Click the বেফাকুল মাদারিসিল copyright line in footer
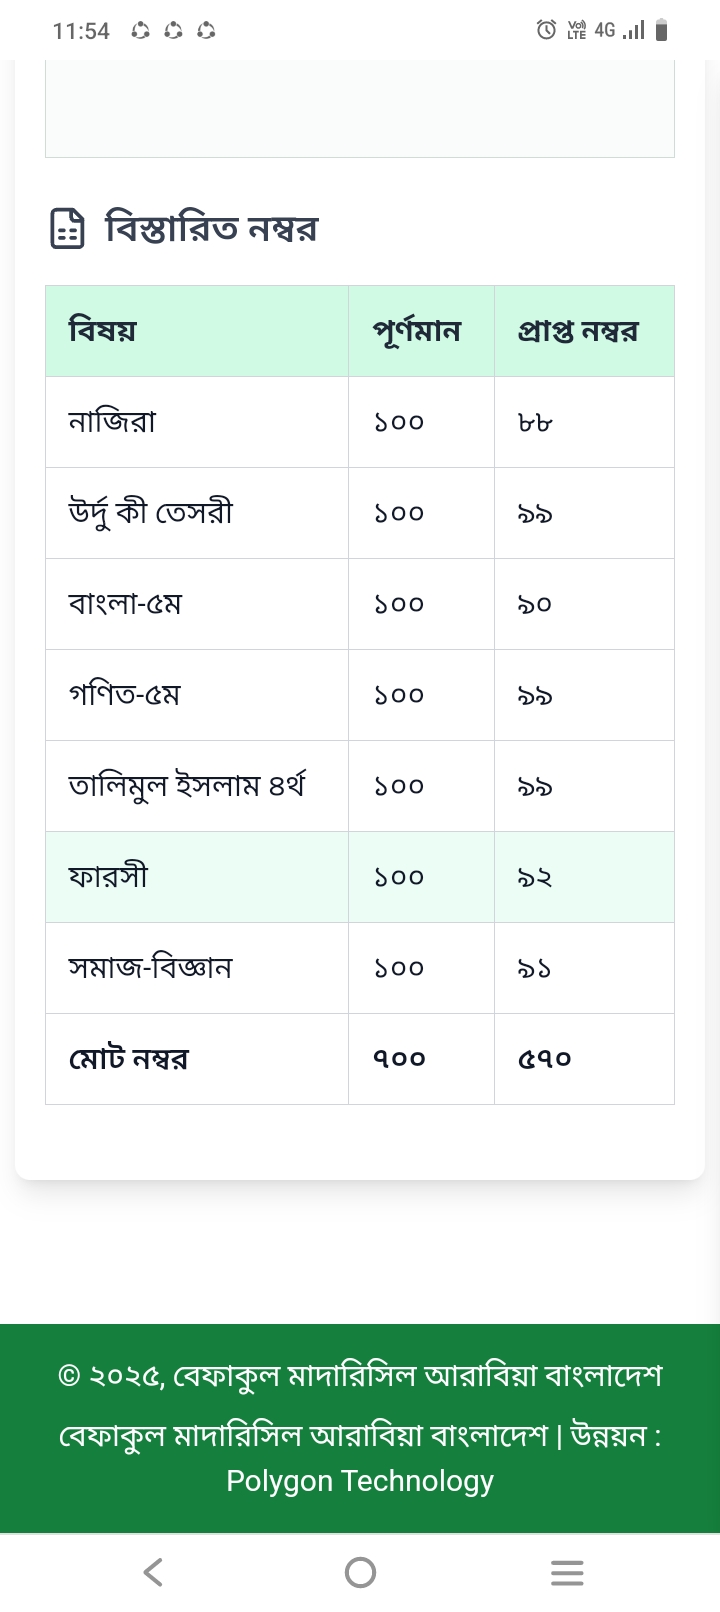Screen dimensions: 720x1612 coord(360,1376)
